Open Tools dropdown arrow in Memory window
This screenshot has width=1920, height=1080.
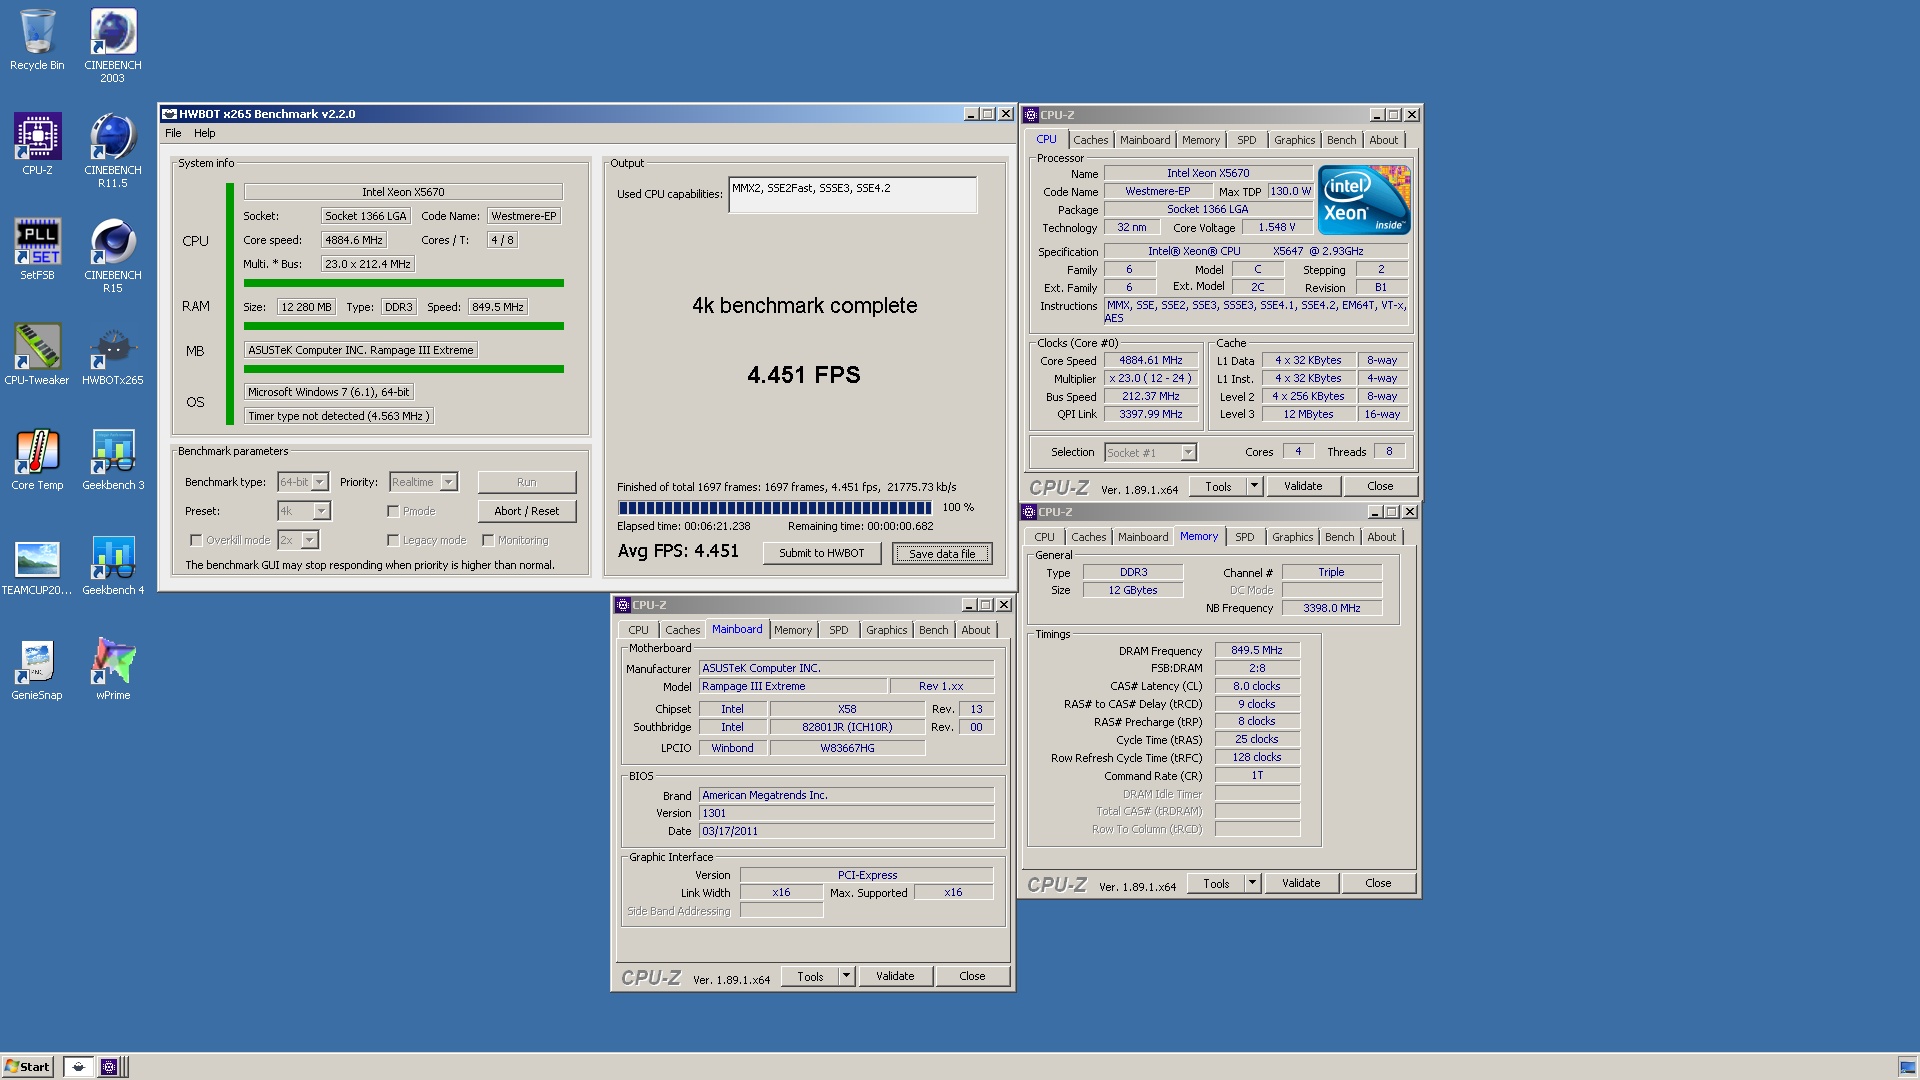[1252, 883]
